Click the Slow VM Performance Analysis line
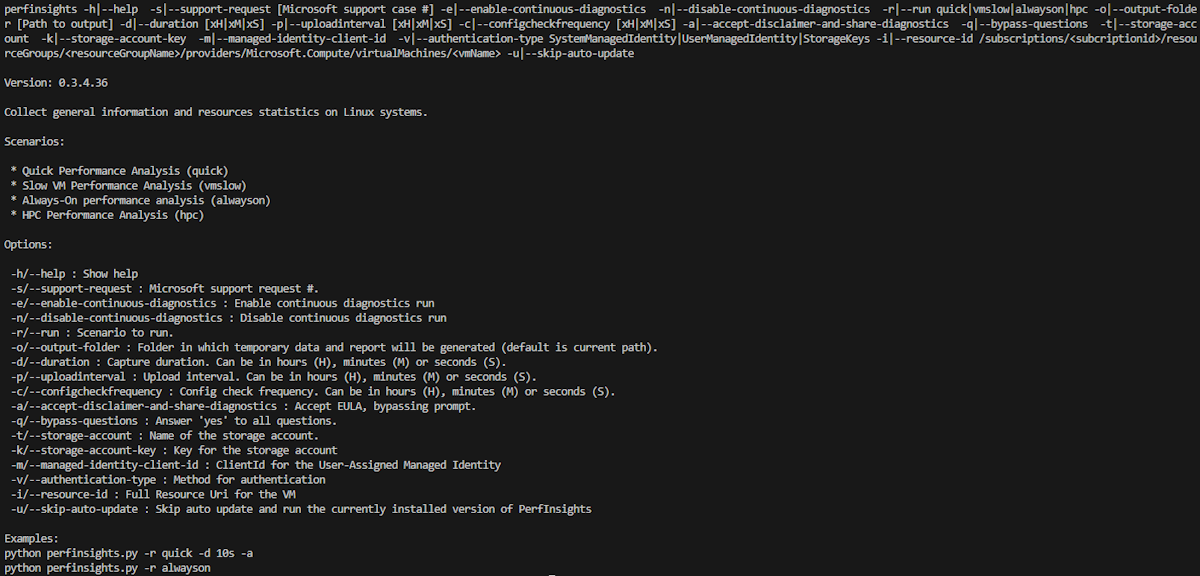 click(128, 186)
